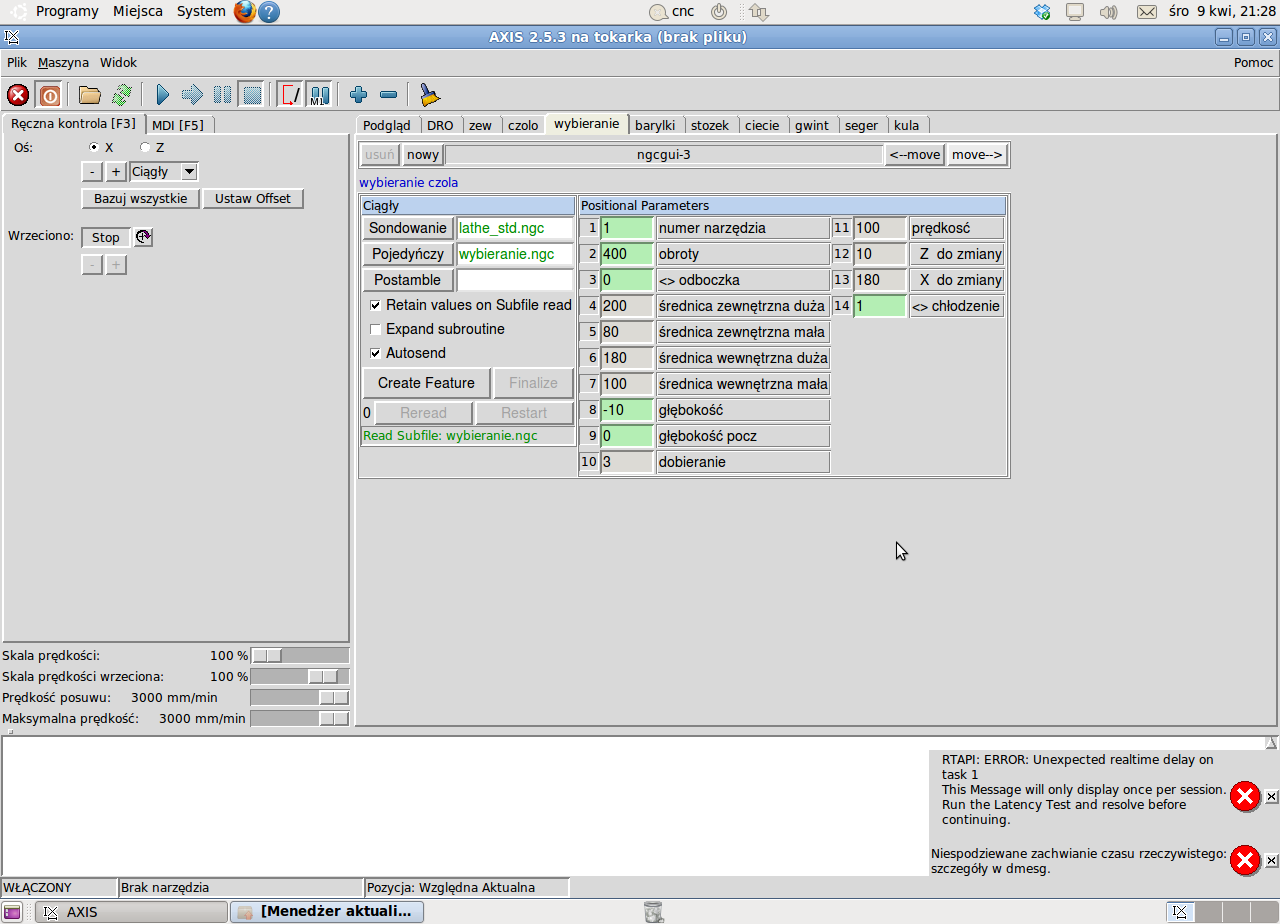Screen dimensions: 1280x924
Task: Open Maszyna menu
Action: tap(63, 62)
